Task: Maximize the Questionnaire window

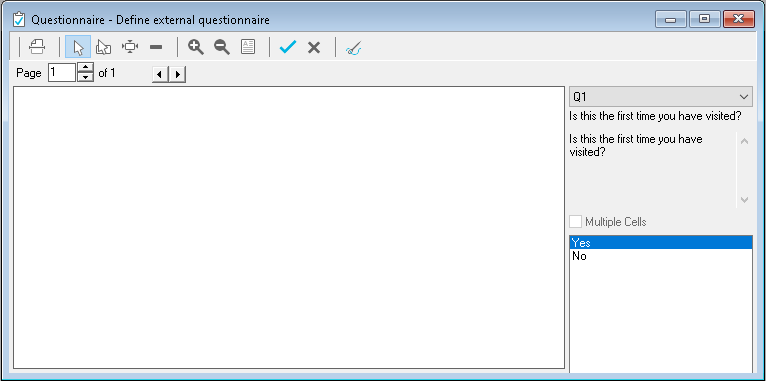Action: coord(704,19)
